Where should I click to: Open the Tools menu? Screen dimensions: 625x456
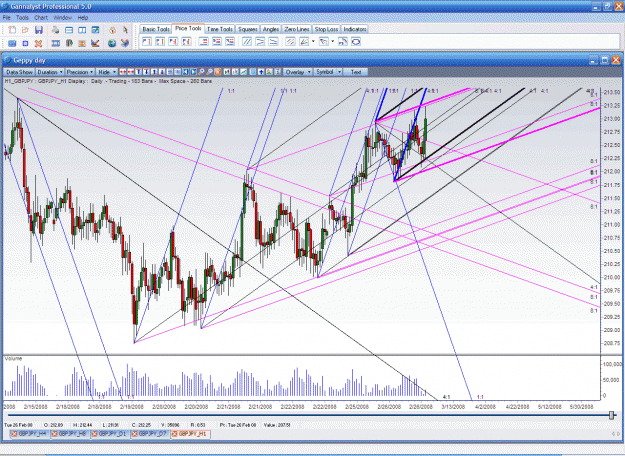22,18
